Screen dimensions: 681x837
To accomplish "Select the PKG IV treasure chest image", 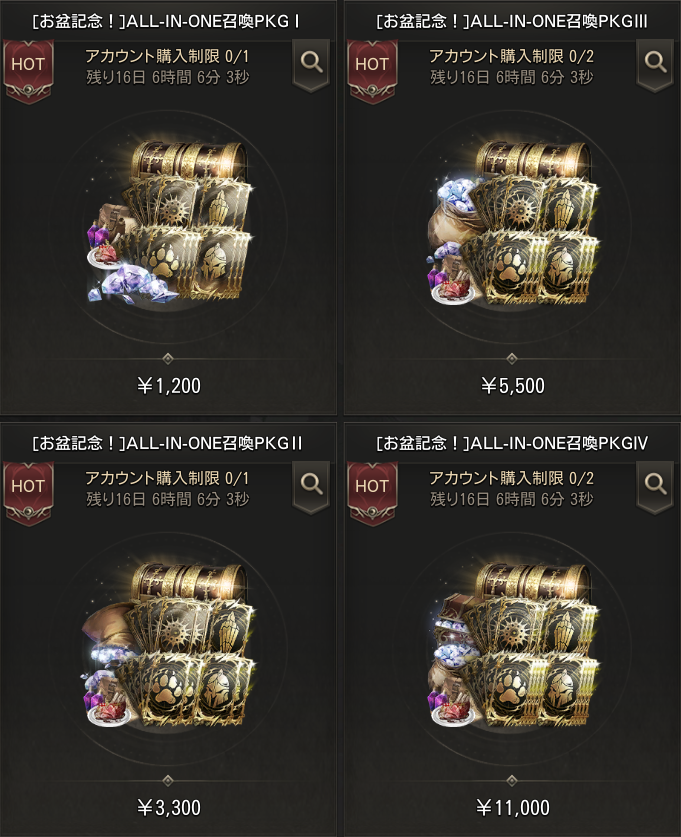I will click(513, 645).
